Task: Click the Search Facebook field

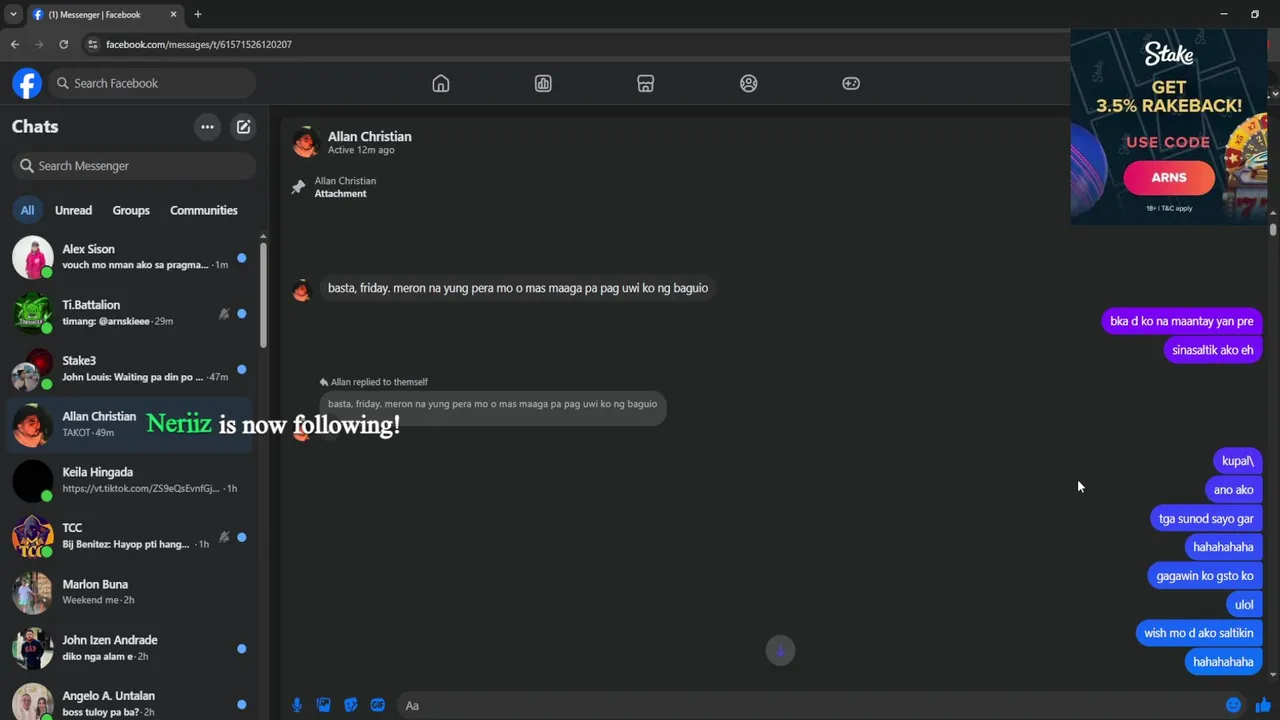Action: [x=152, y=83]
